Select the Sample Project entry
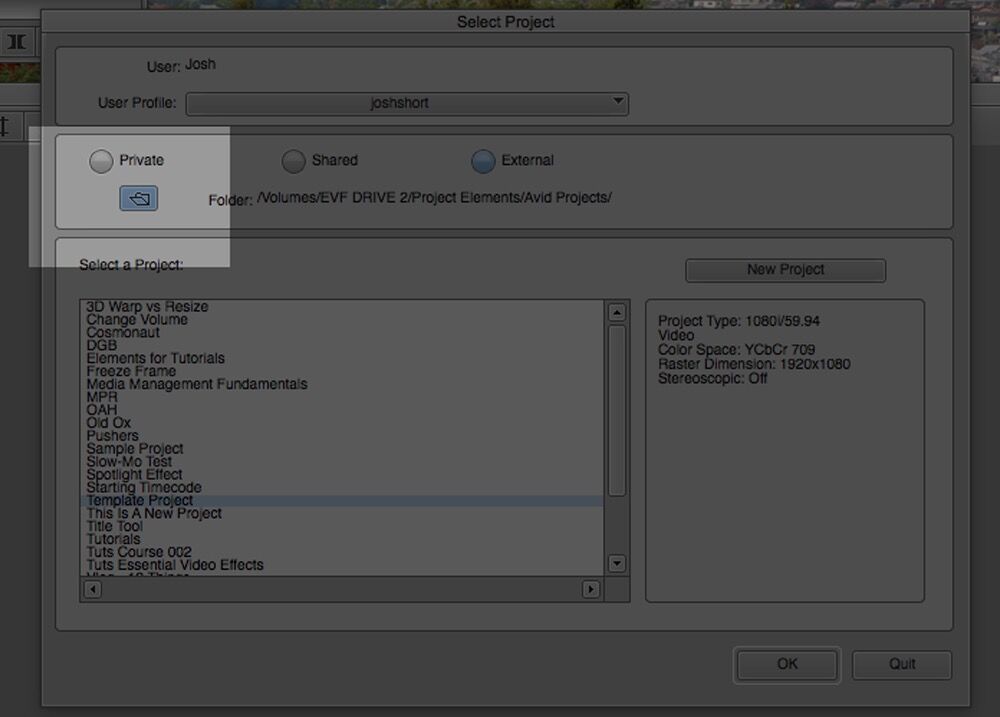This screenshot has width=1000, height=717. click(x=134, y=448)
